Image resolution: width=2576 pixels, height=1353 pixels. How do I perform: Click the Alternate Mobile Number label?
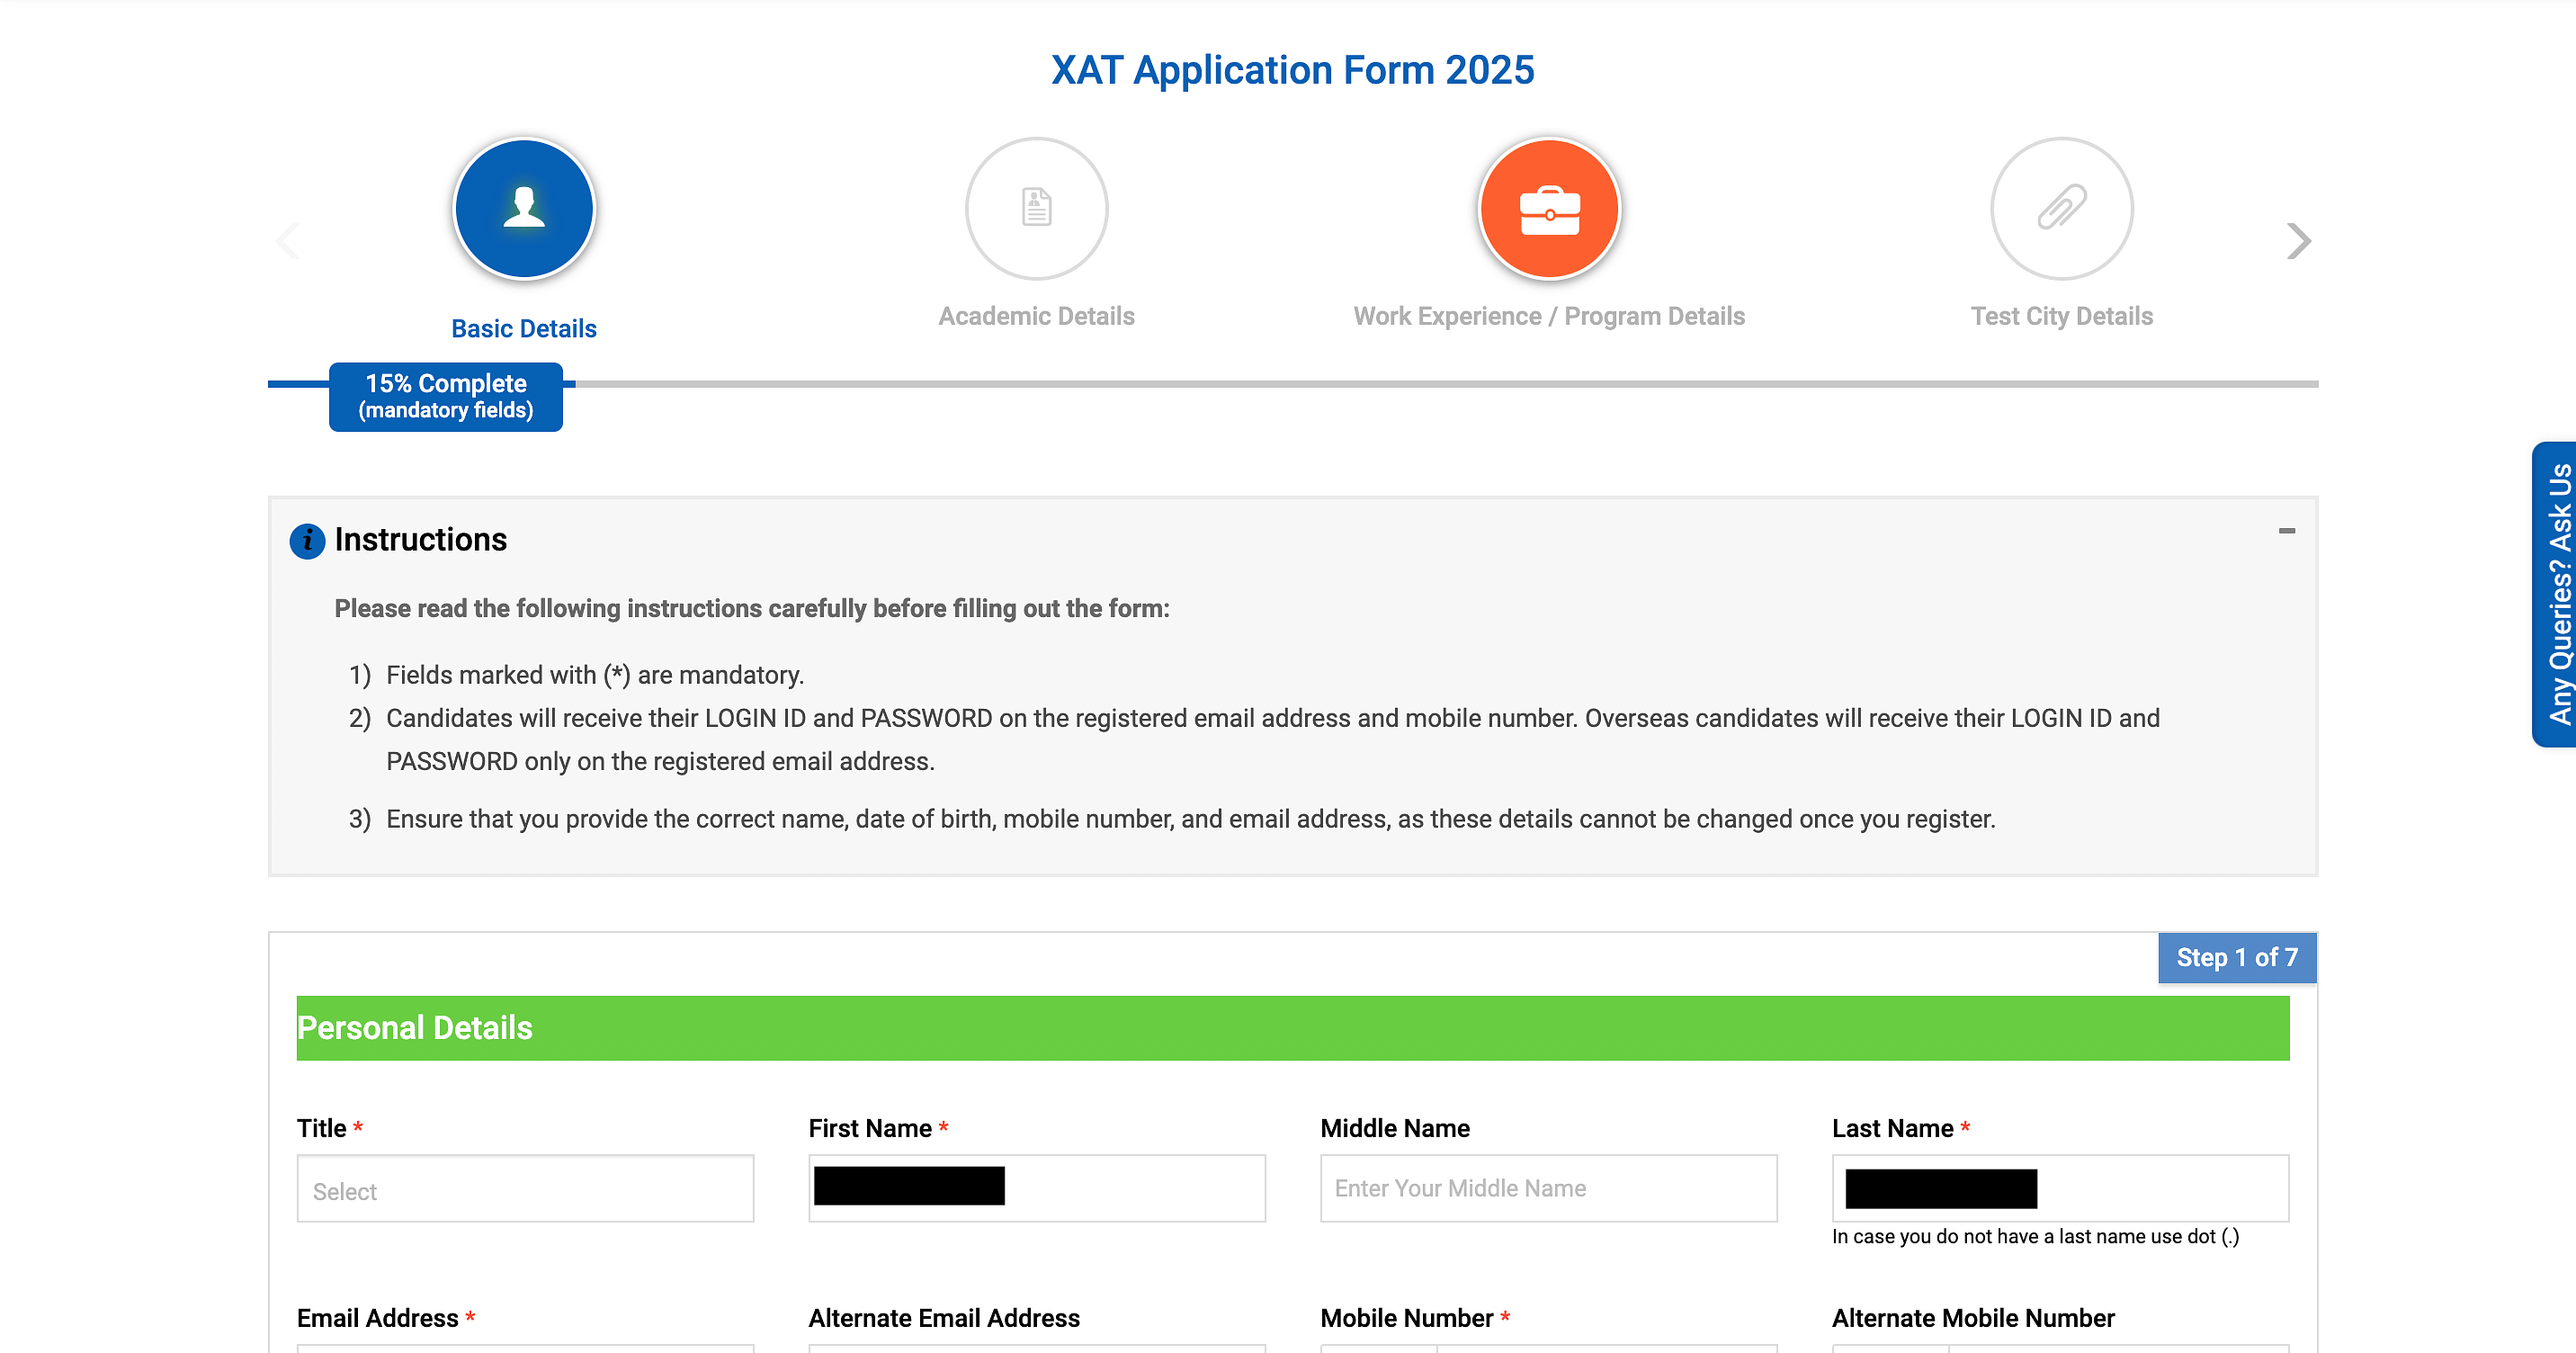click(1973, 1319)
